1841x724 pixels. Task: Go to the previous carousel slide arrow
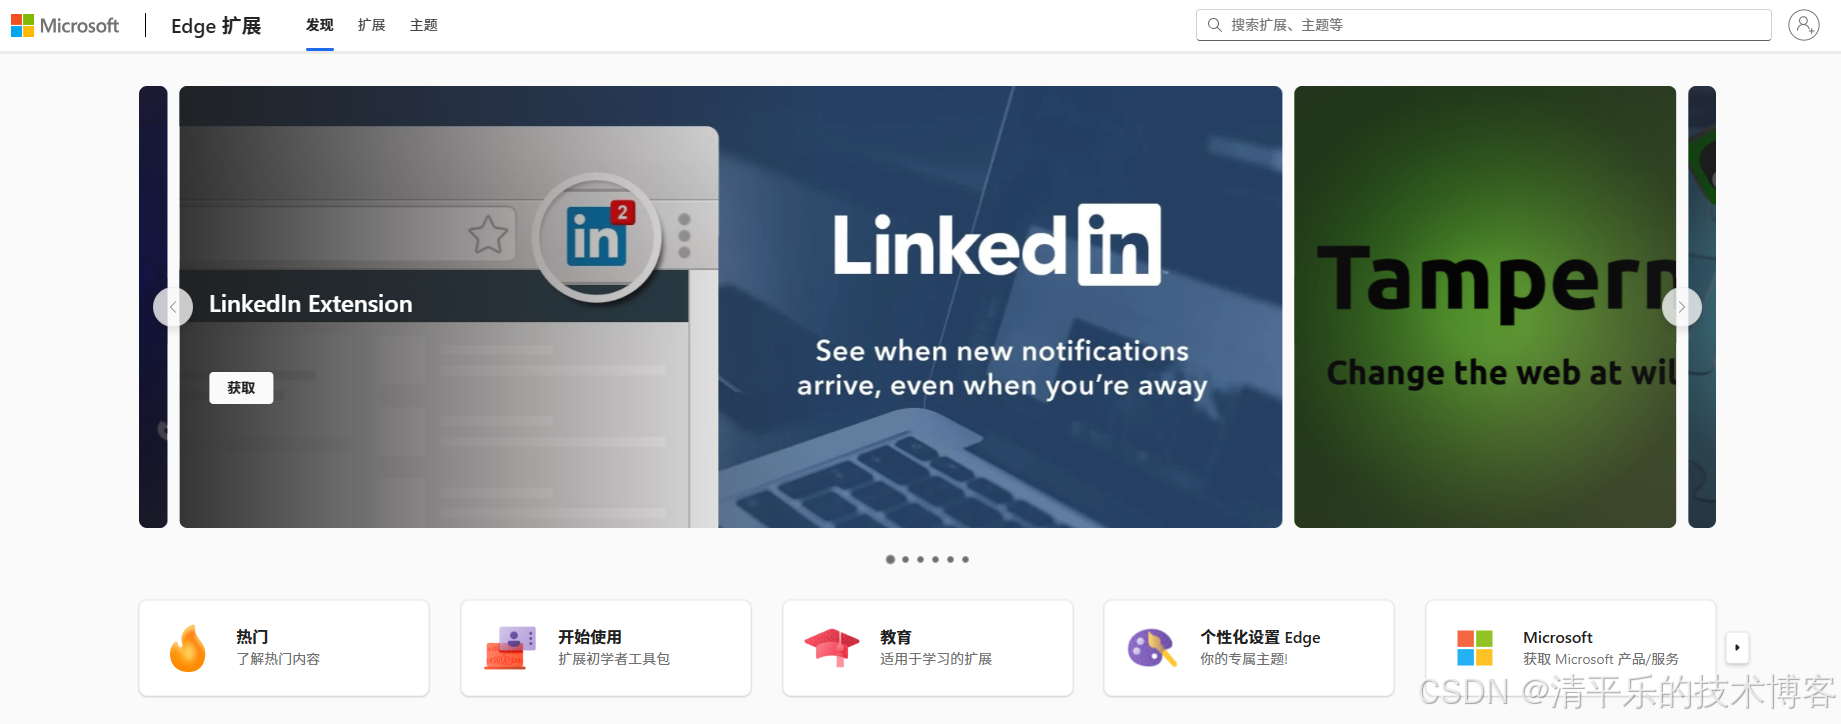(173, 307)
